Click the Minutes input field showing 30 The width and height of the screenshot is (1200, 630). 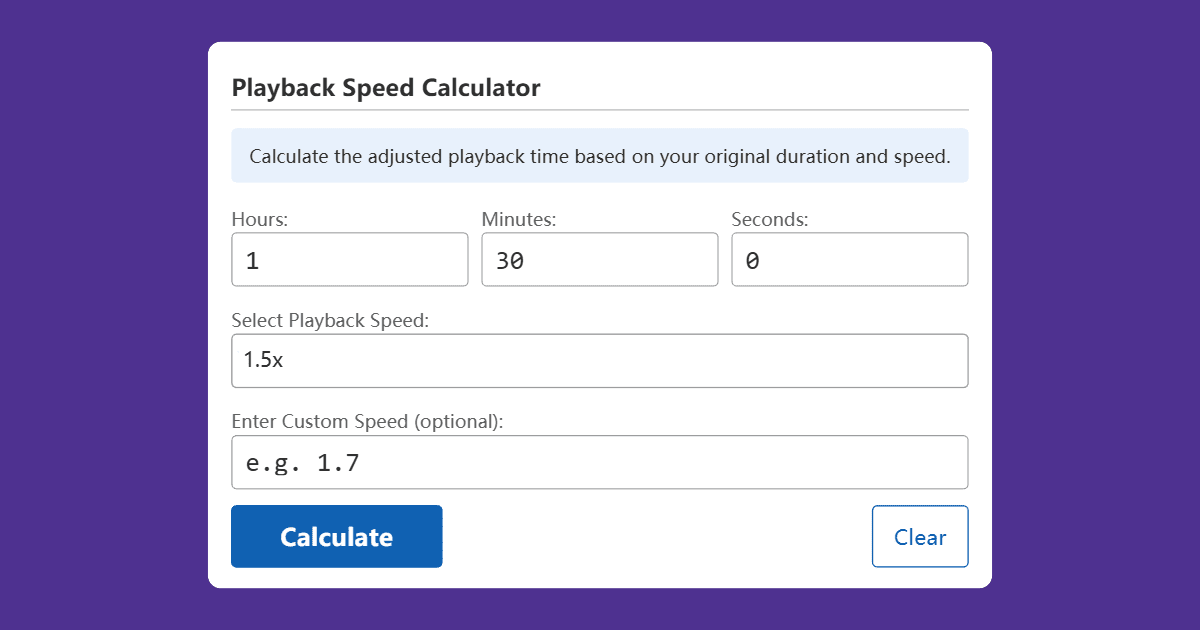click(600, 259)
